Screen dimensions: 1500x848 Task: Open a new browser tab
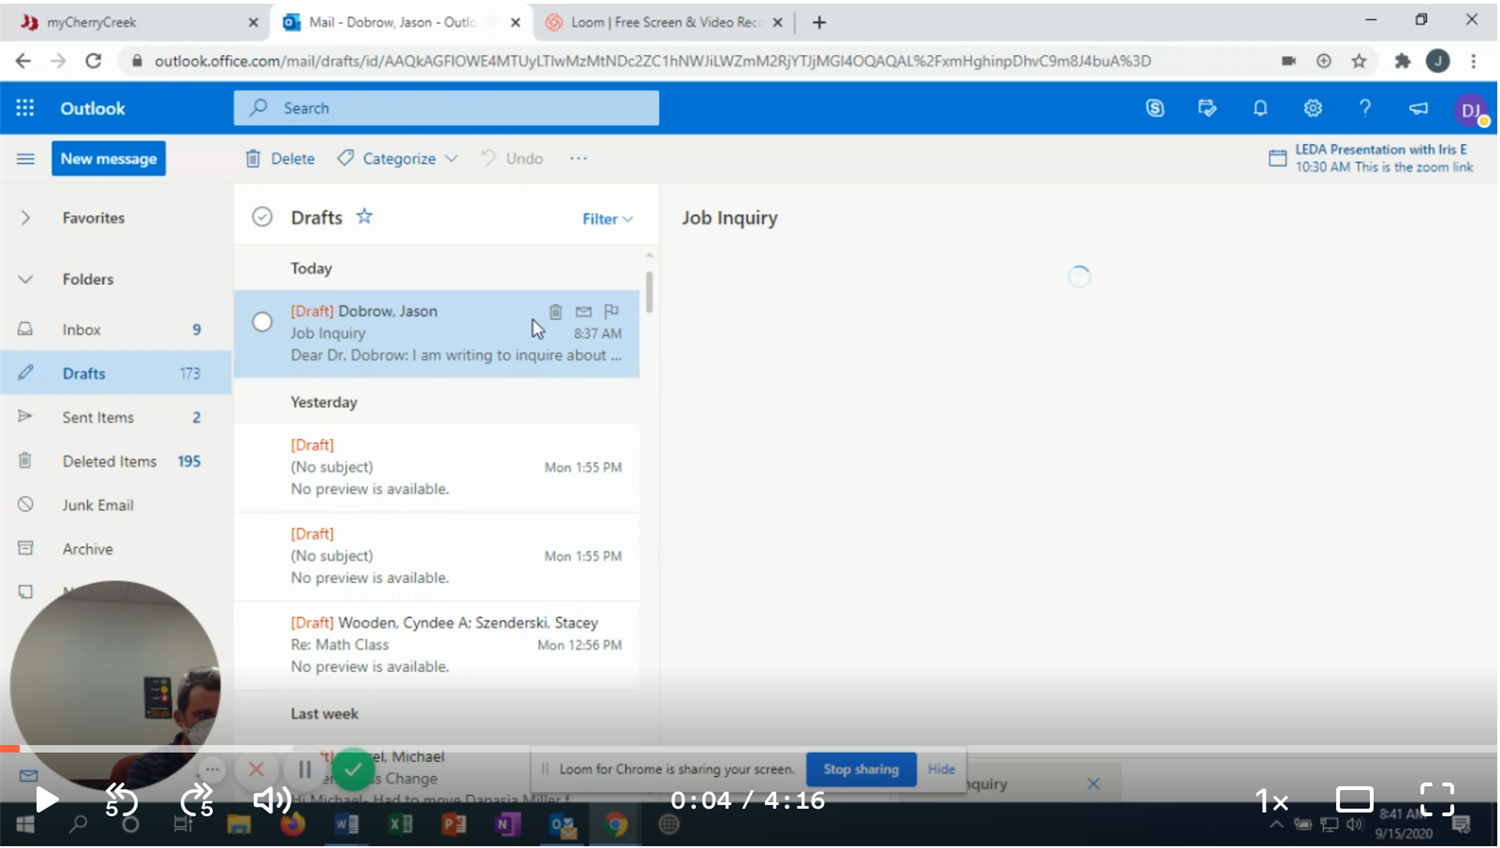point(819,22)
